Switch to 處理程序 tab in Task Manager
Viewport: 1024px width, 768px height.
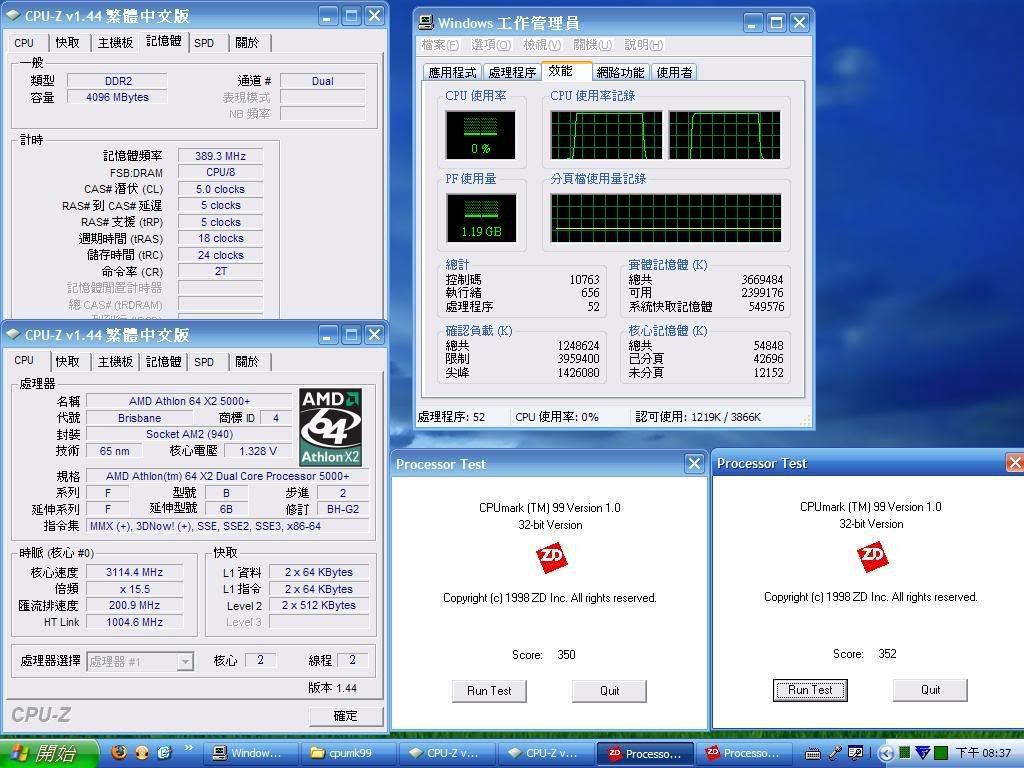(512, 72)
